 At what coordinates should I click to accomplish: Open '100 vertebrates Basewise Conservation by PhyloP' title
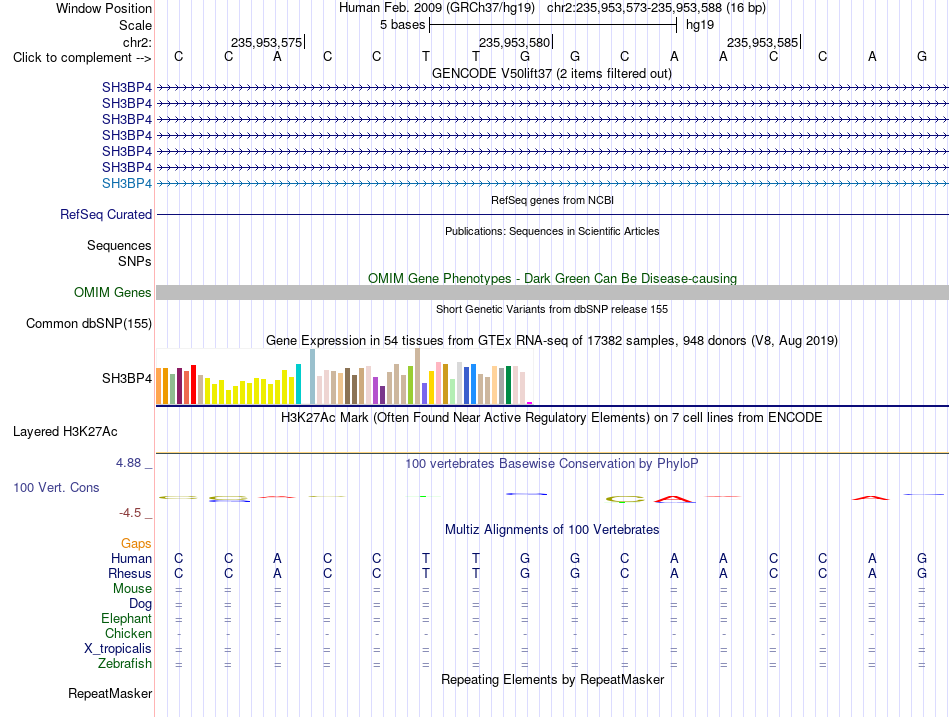coord(552,464)
